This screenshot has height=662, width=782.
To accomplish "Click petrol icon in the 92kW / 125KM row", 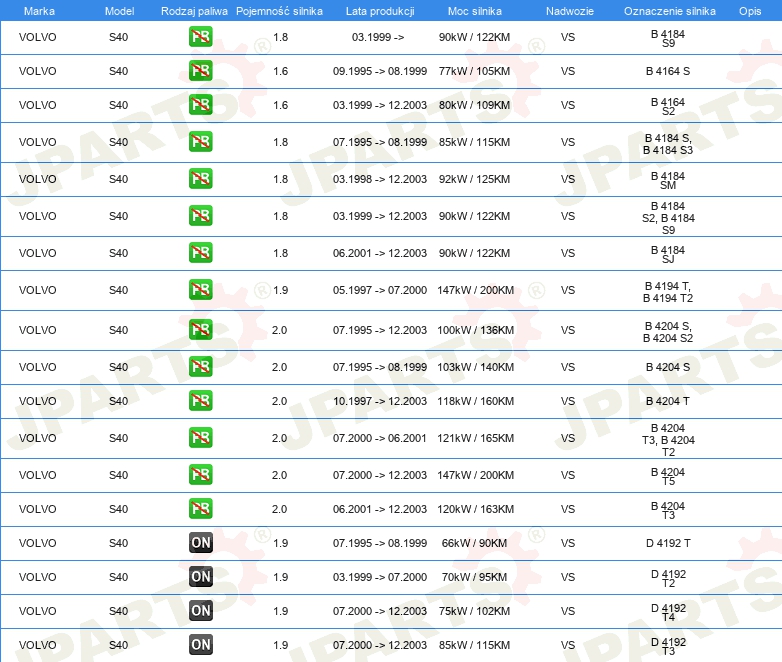I will 200,179.
